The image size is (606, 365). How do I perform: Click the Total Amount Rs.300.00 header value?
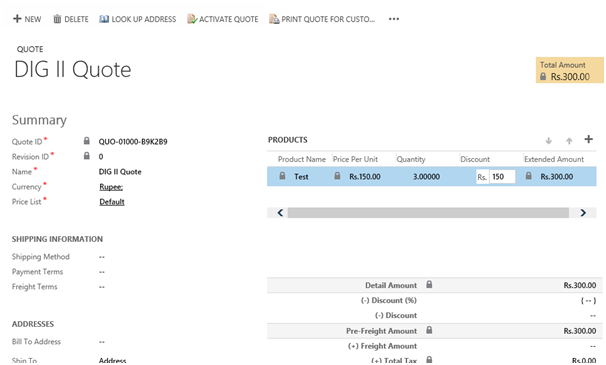click(x=570, y=77)
